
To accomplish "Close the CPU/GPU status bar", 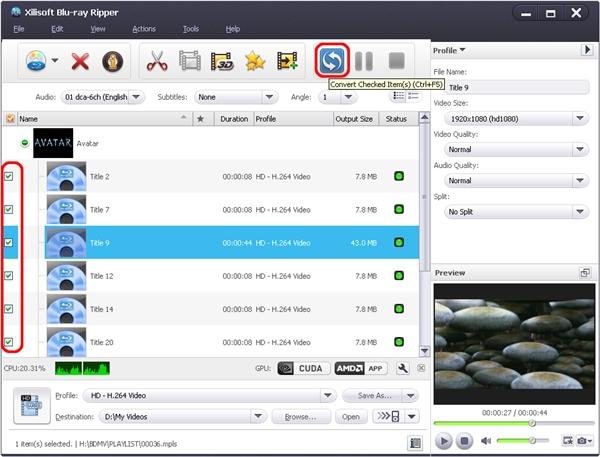I will 421,368.
